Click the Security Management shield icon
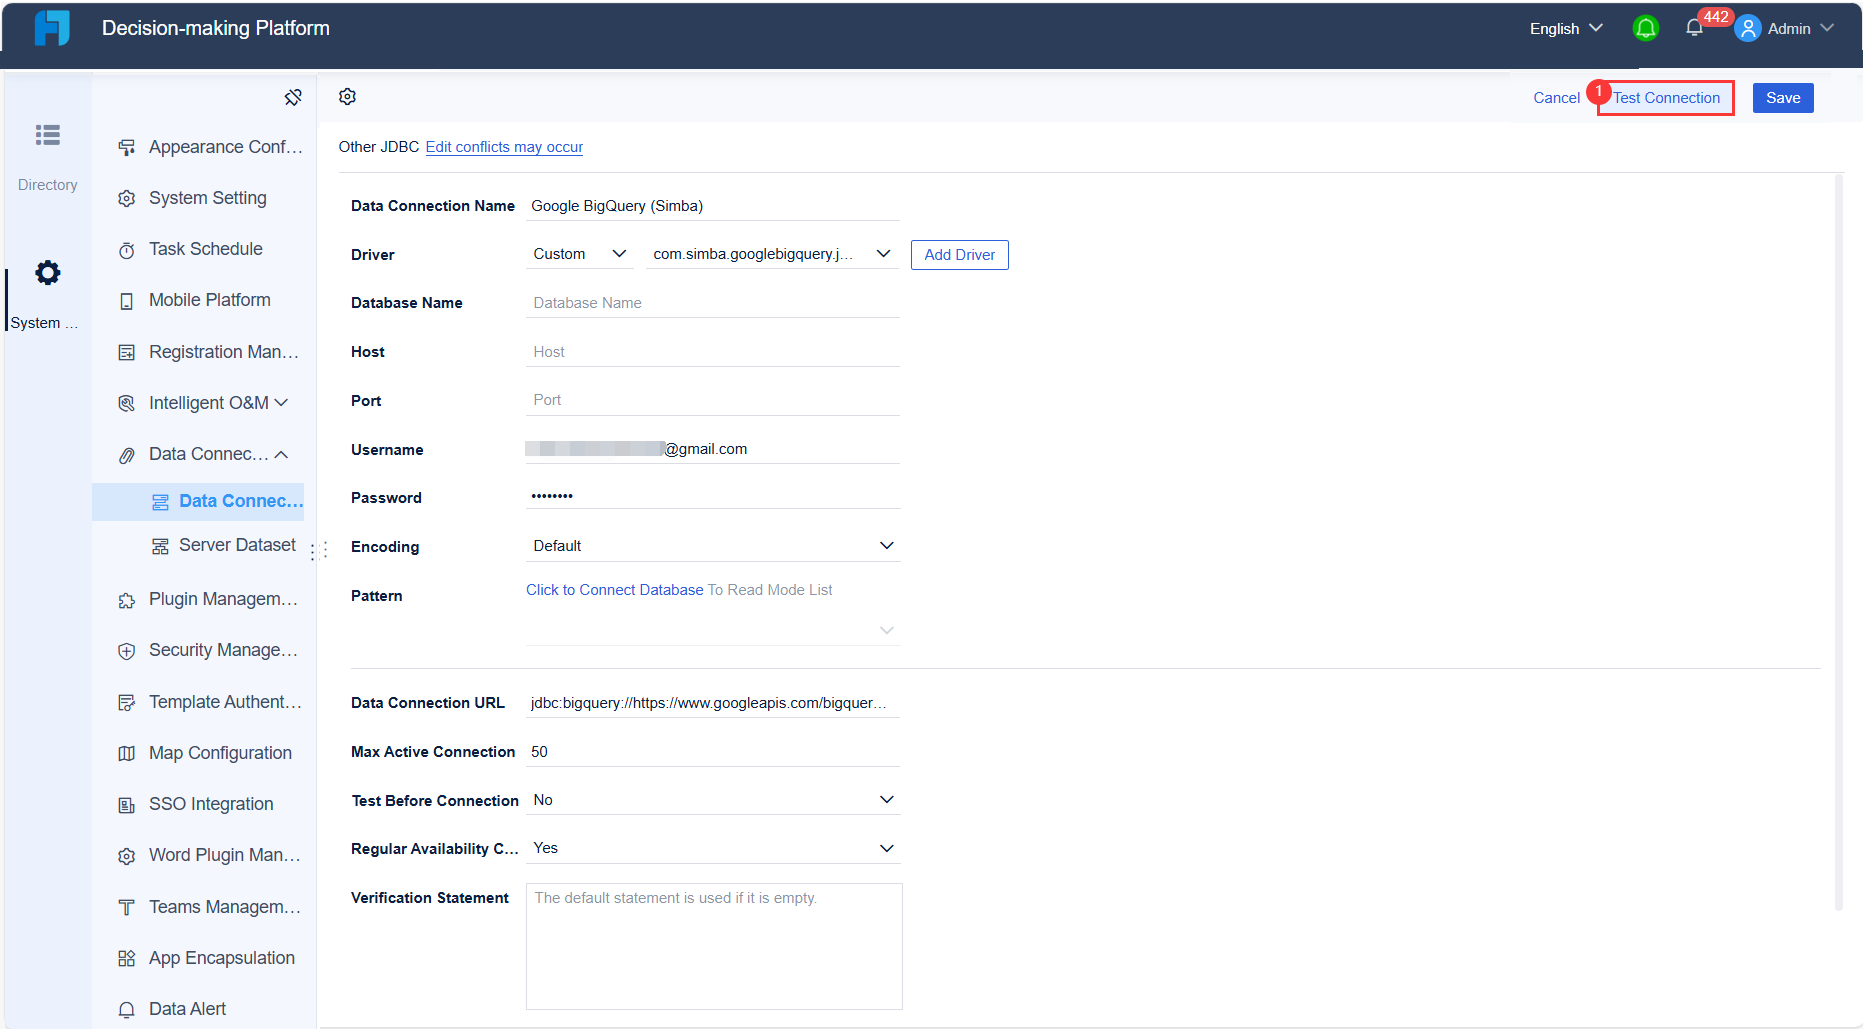Viewport: 1863px width, 1029px height. pyautogui.click(x=126, y=651)
